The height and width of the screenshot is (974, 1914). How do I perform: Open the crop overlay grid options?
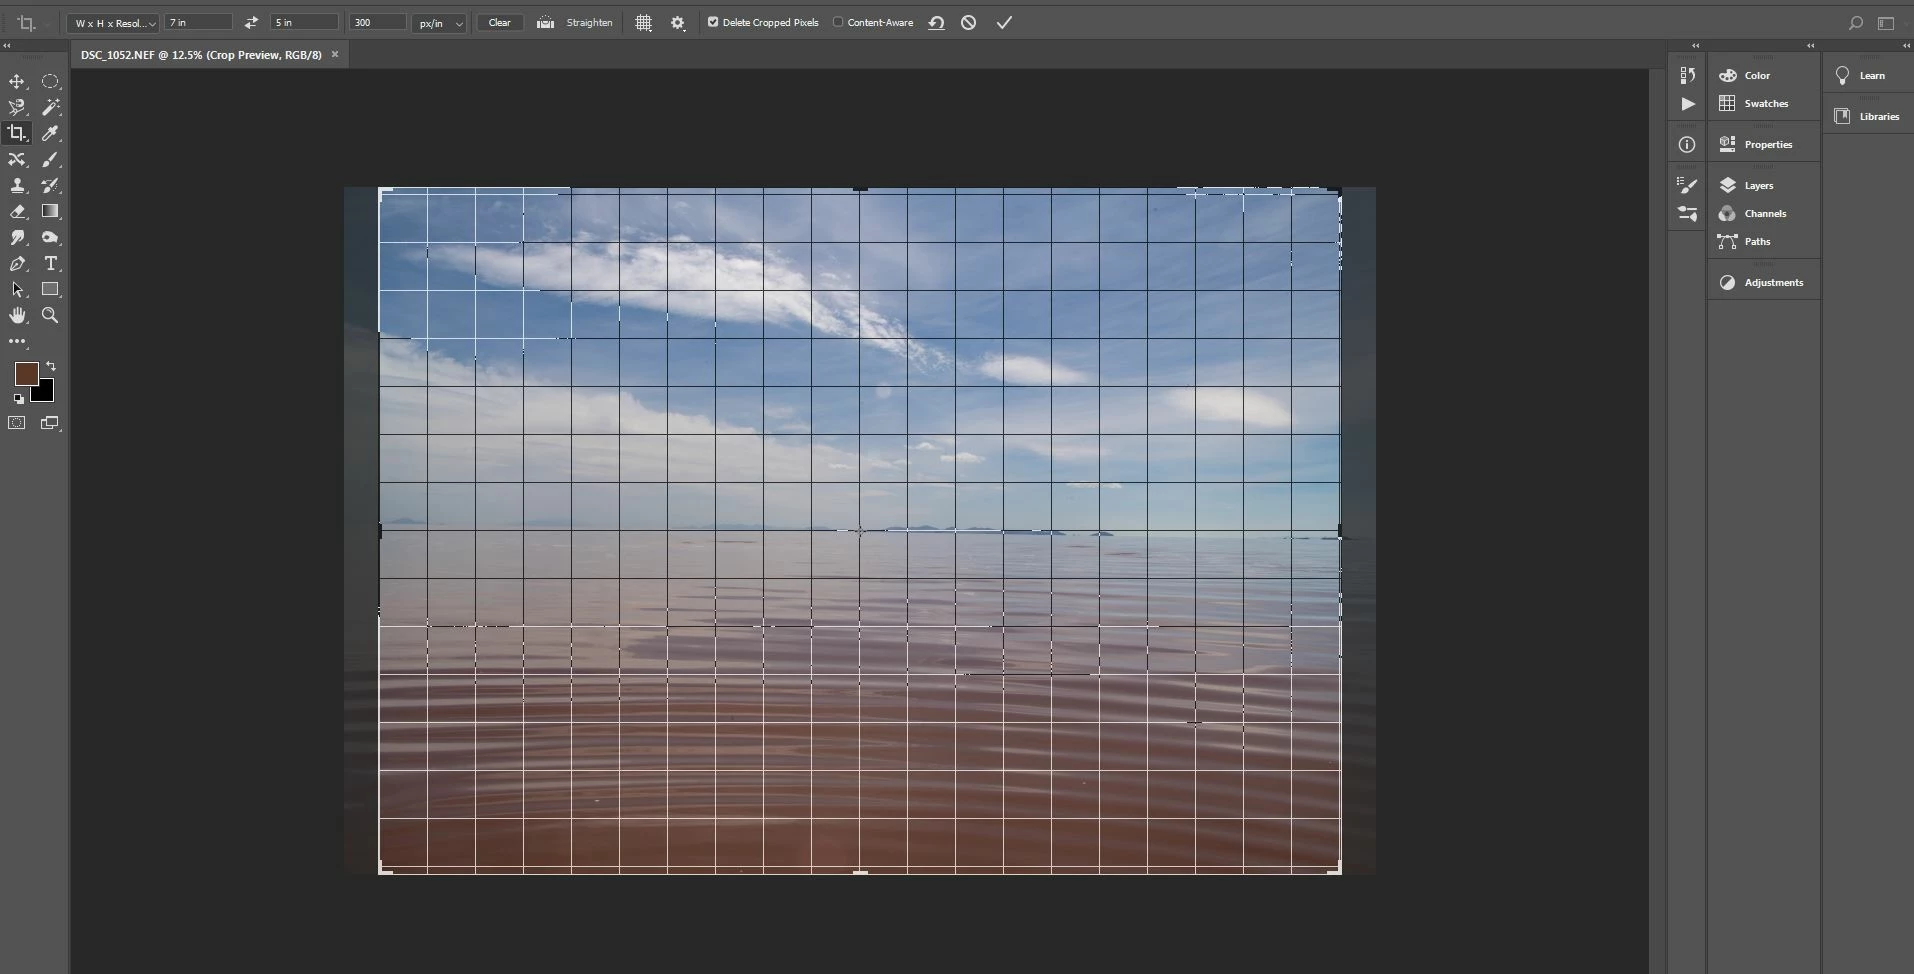643,22
